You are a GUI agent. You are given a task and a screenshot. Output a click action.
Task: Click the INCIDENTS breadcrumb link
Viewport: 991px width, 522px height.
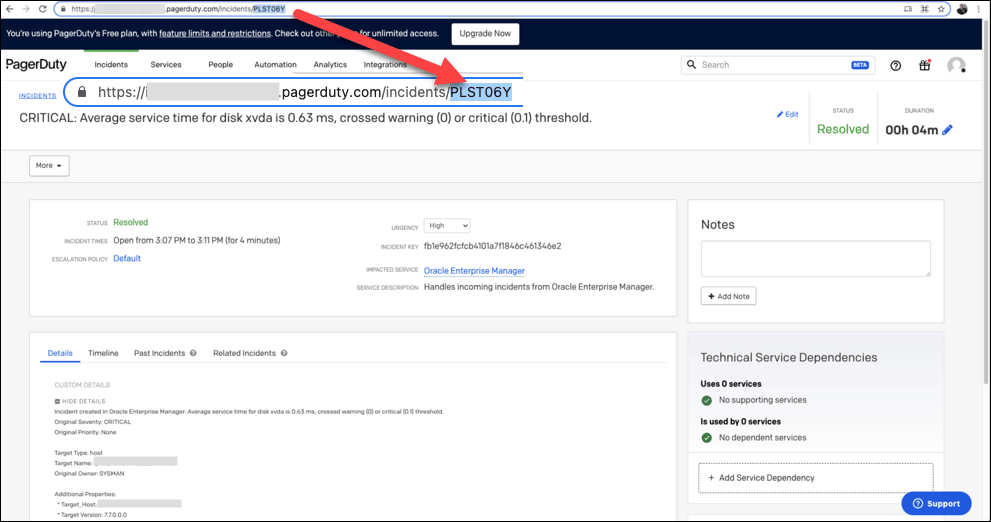pos(37,95)
